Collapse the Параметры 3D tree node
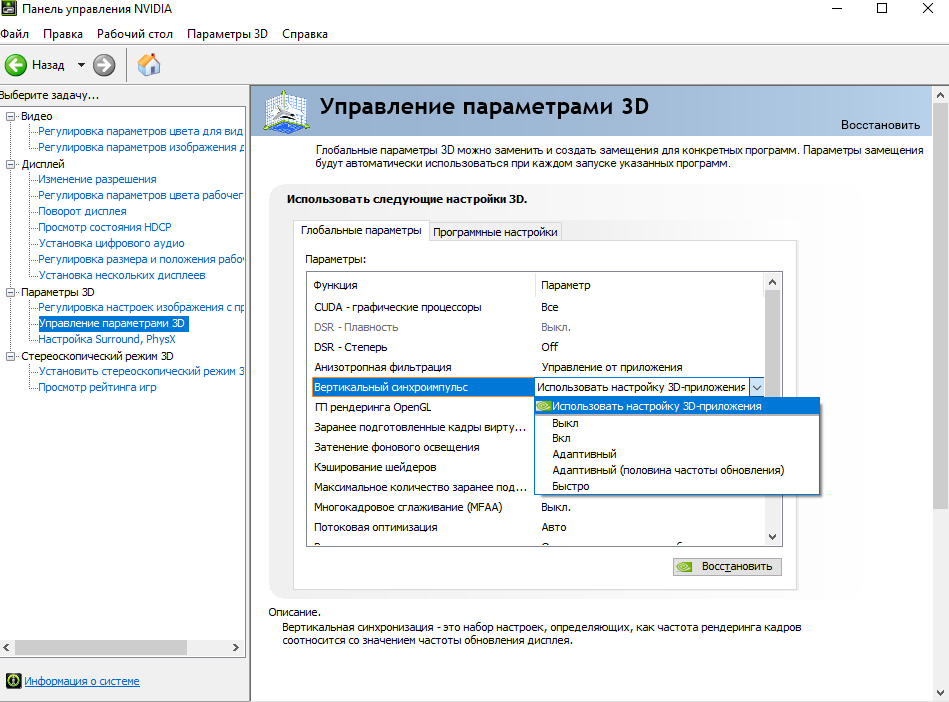Image resolution: width=949 pixels, height=702 pixels. pos(10,292)
